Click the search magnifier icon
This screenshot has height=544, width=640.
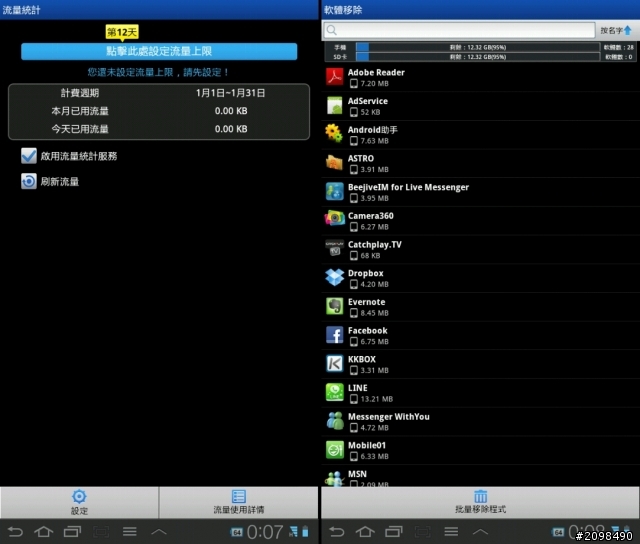[332, 30]
